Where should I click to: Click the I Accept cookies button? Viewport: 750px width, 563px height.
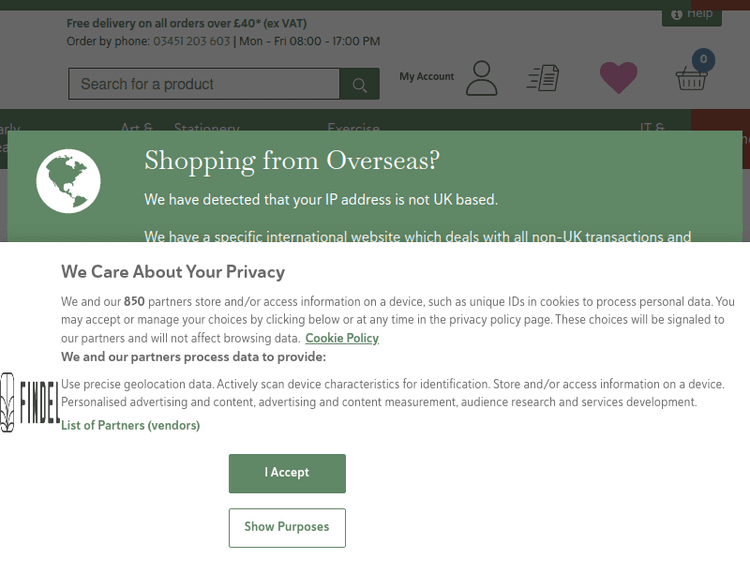(x=287, y=473)
